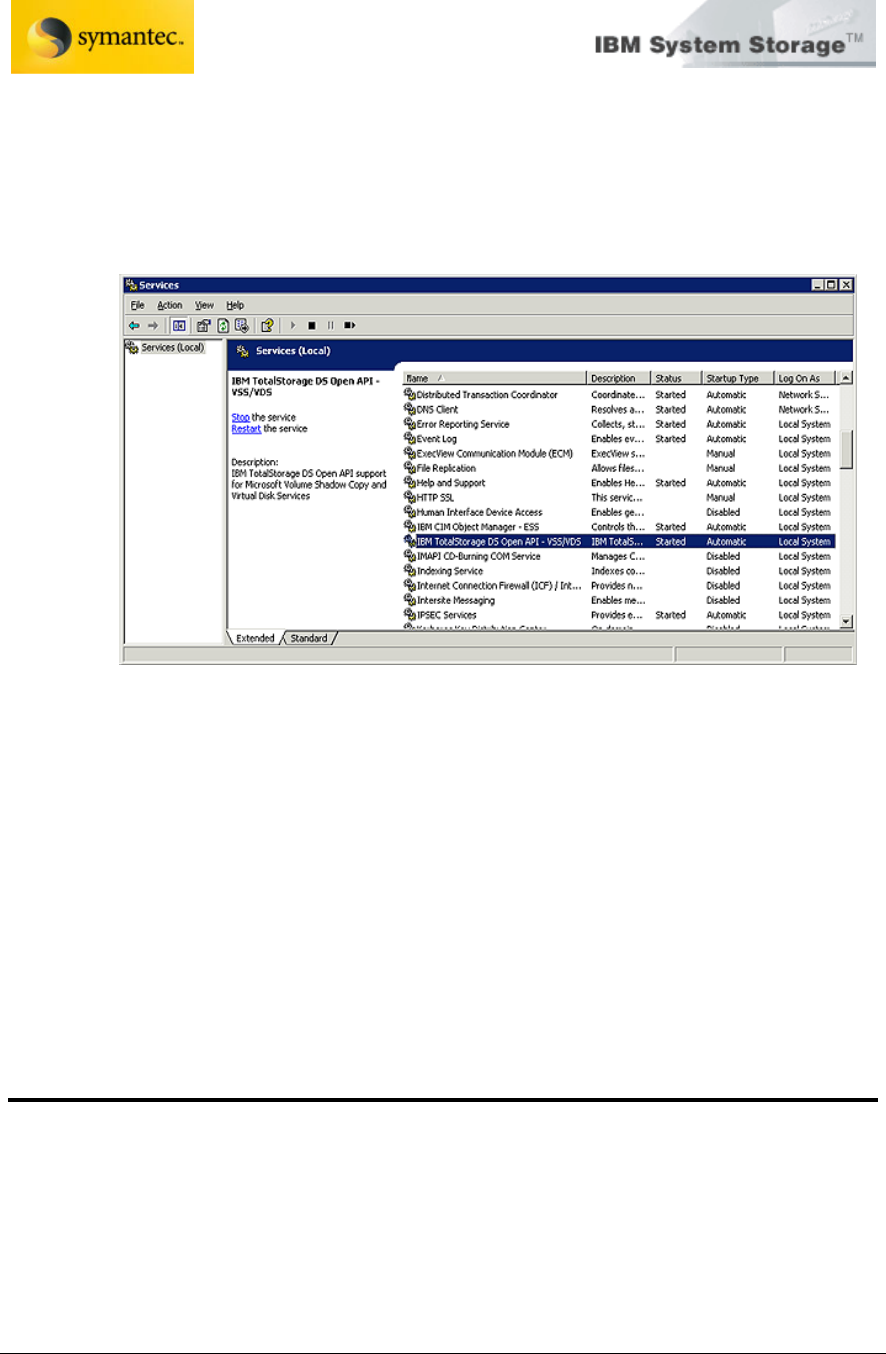Click the Back arrow in the toolbar
Image resolution: width=886 pixels, height=1354 pixels.
(134, 325)
